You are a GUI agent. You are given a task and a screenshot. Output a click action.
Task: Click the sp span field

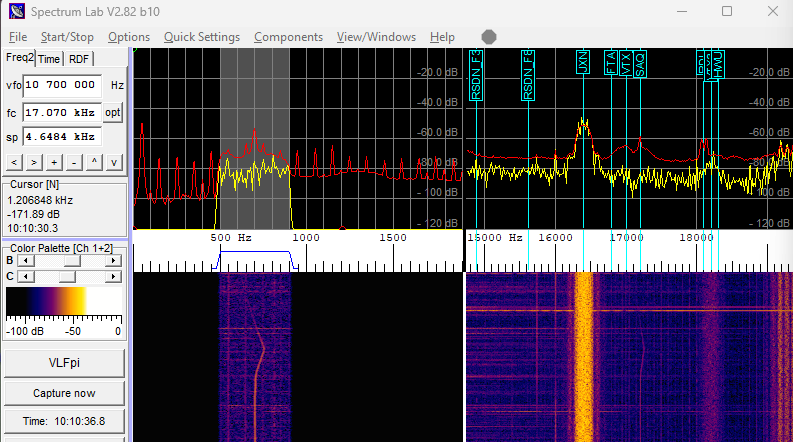click(x=62, y=137)
